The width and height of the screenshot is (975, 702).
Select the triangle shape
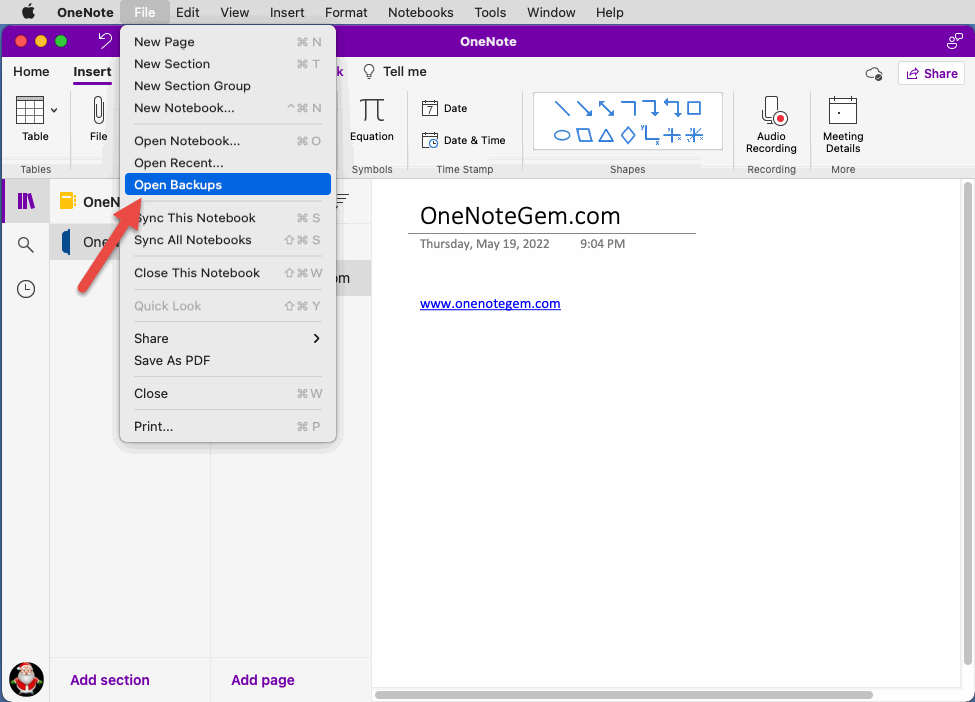pyautogui.click(x=606, y=135)
